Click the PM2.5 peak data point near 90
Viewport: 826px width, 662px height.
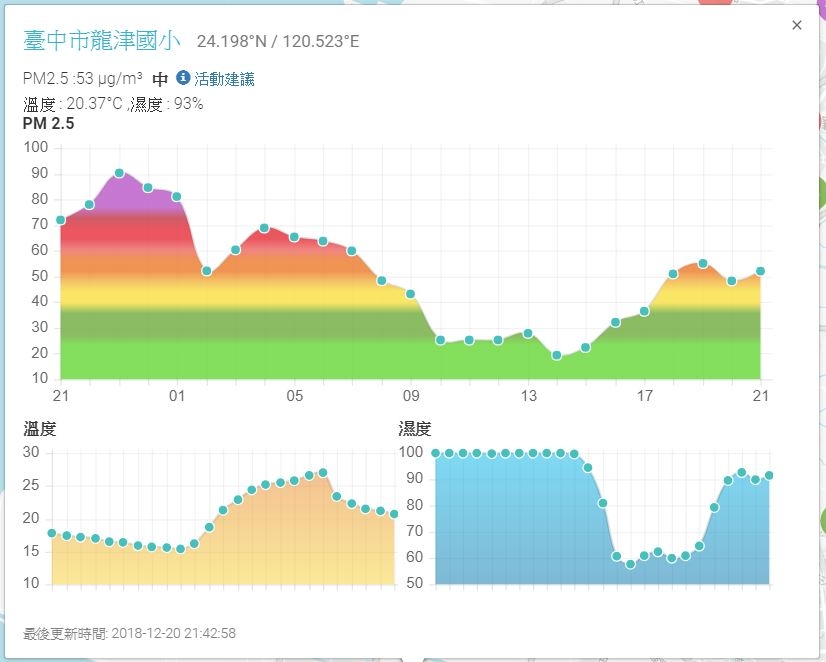click(119, 173)
